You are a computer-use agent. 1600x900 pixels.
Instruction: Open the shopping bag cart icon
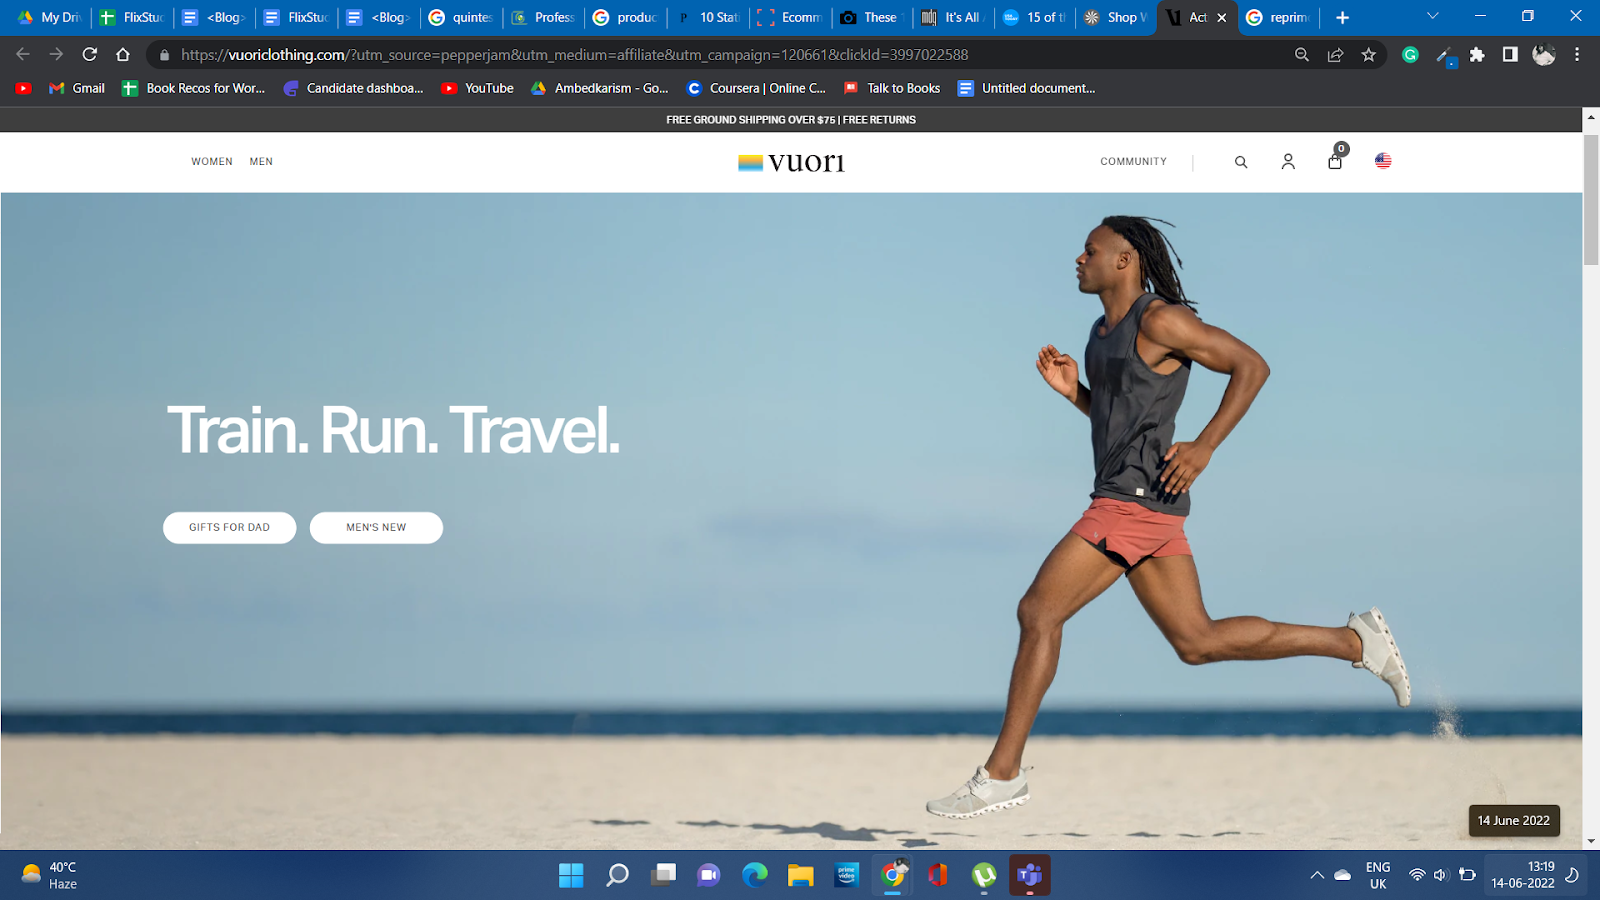pyautogui.click(x=1336, y=159)
